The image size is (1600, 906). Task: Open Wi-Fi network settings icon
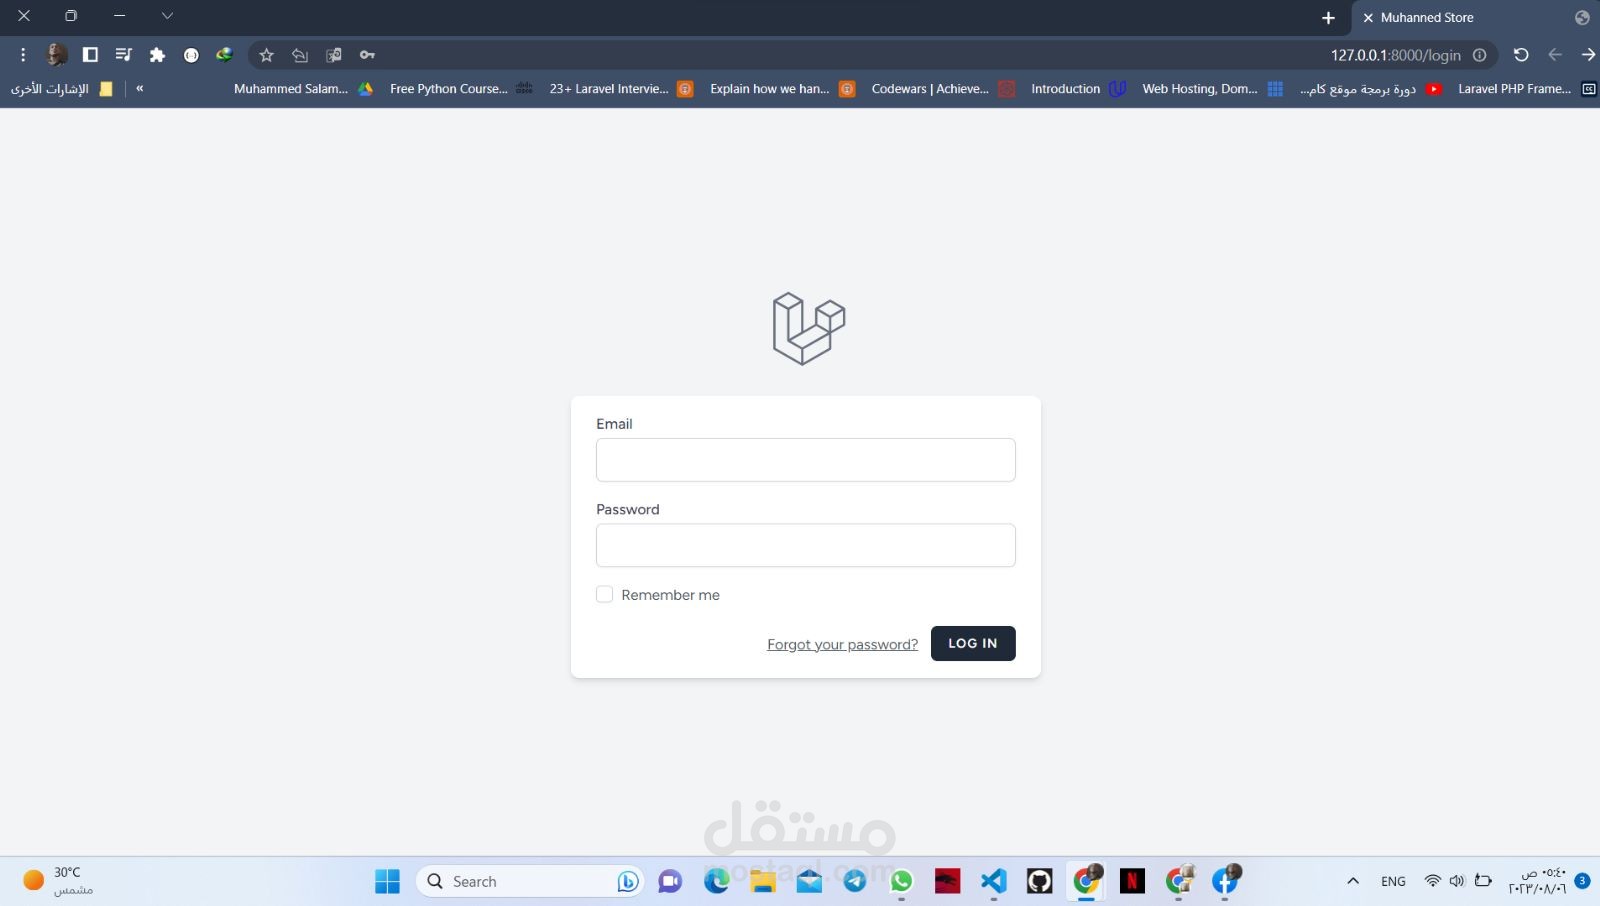click(x=1432, y=881)
